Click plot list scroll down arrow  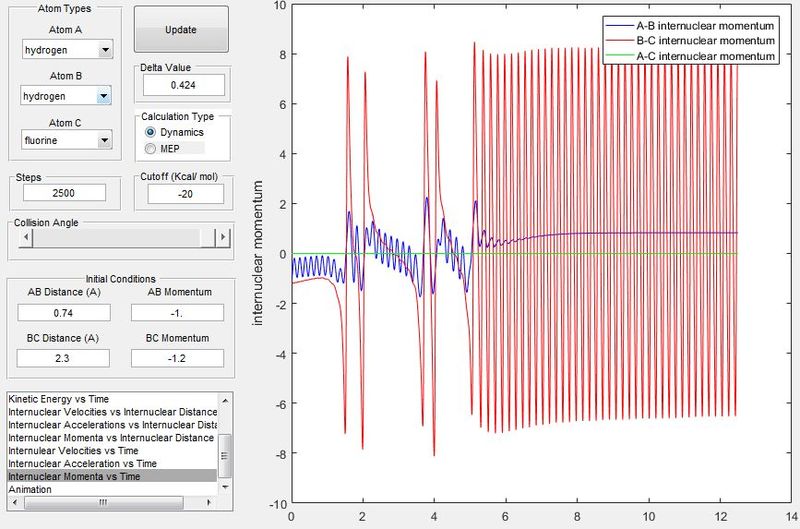(x=225, y=487)
